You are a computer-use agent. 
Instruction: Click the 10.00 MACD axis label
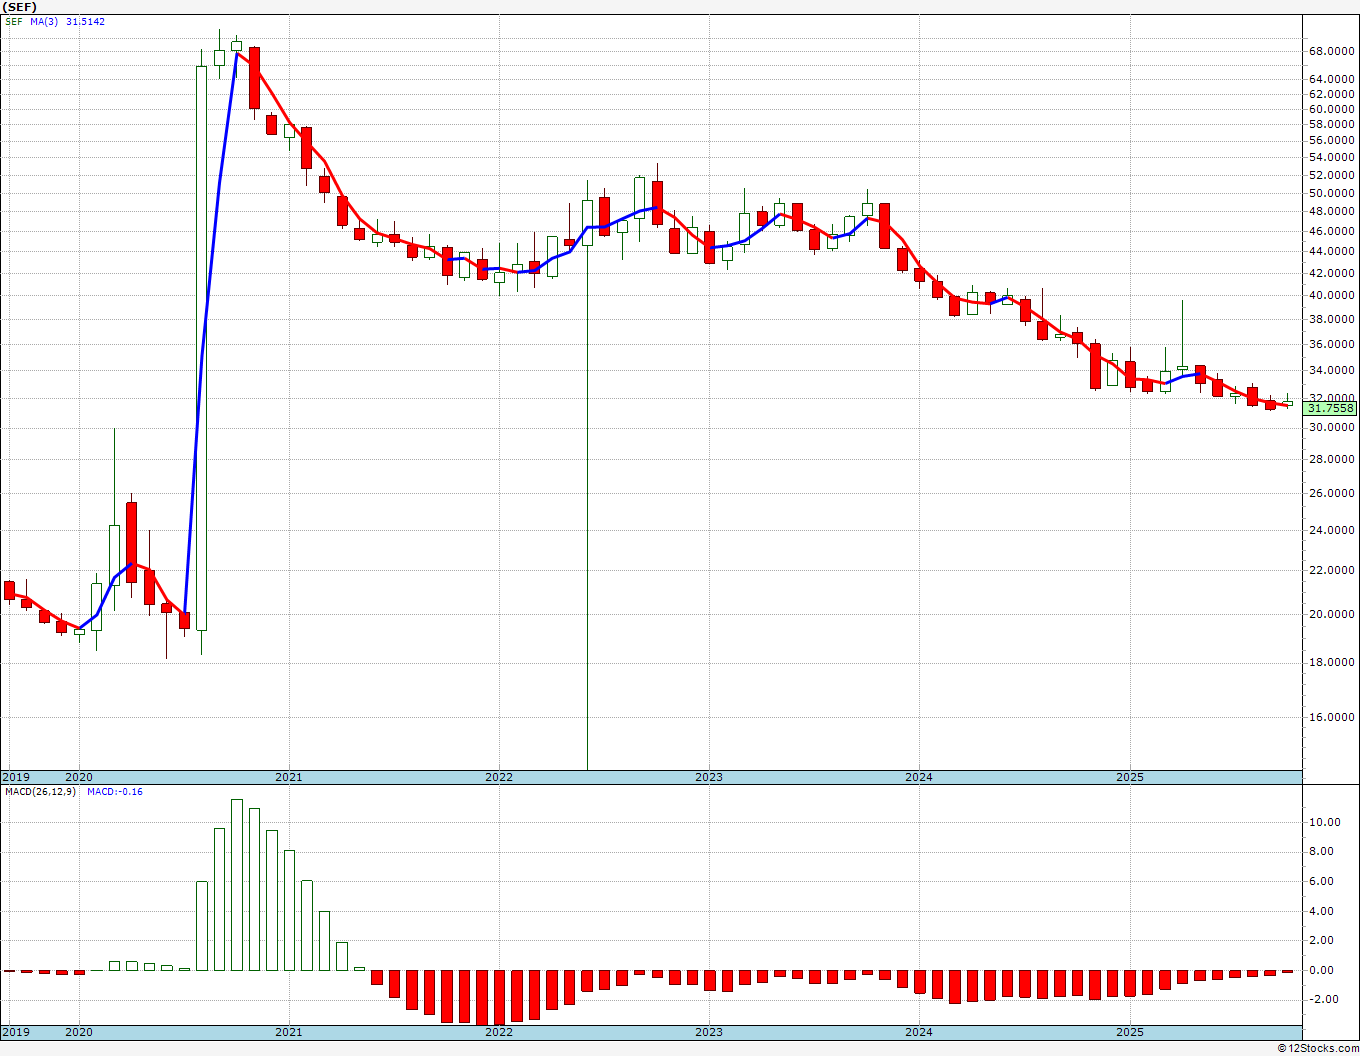(1323, 823)
